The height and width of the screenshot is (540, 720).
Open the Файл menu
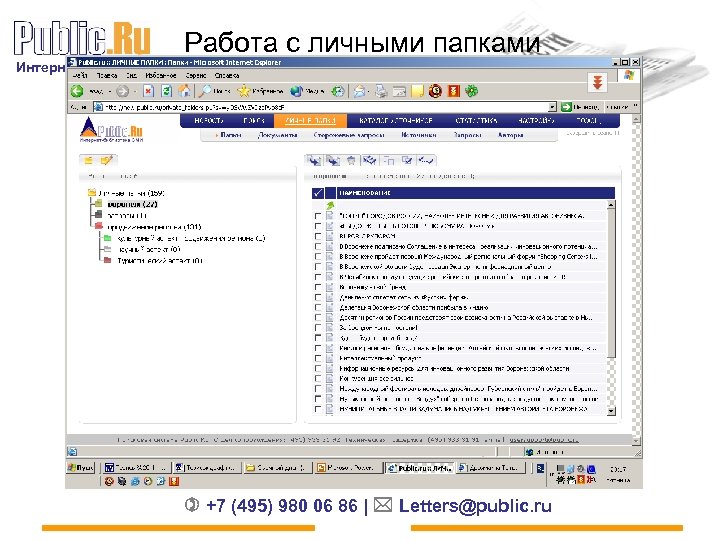80,75
